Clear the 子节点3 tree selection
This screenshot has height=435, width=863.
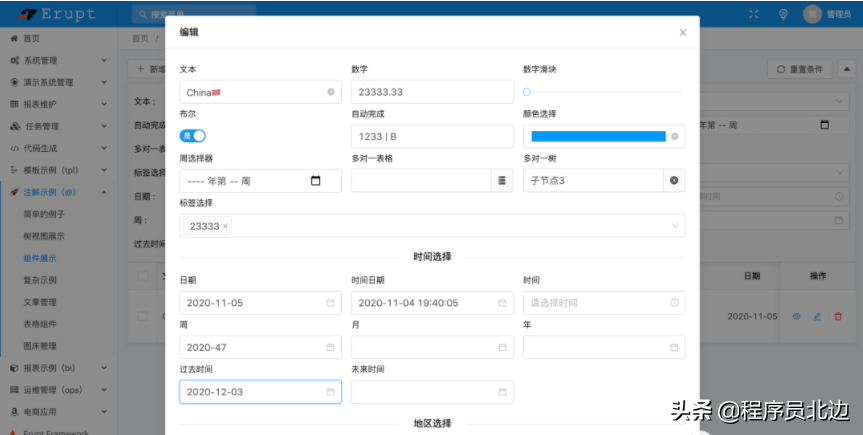pyautogui.click(x=674, y=181)
